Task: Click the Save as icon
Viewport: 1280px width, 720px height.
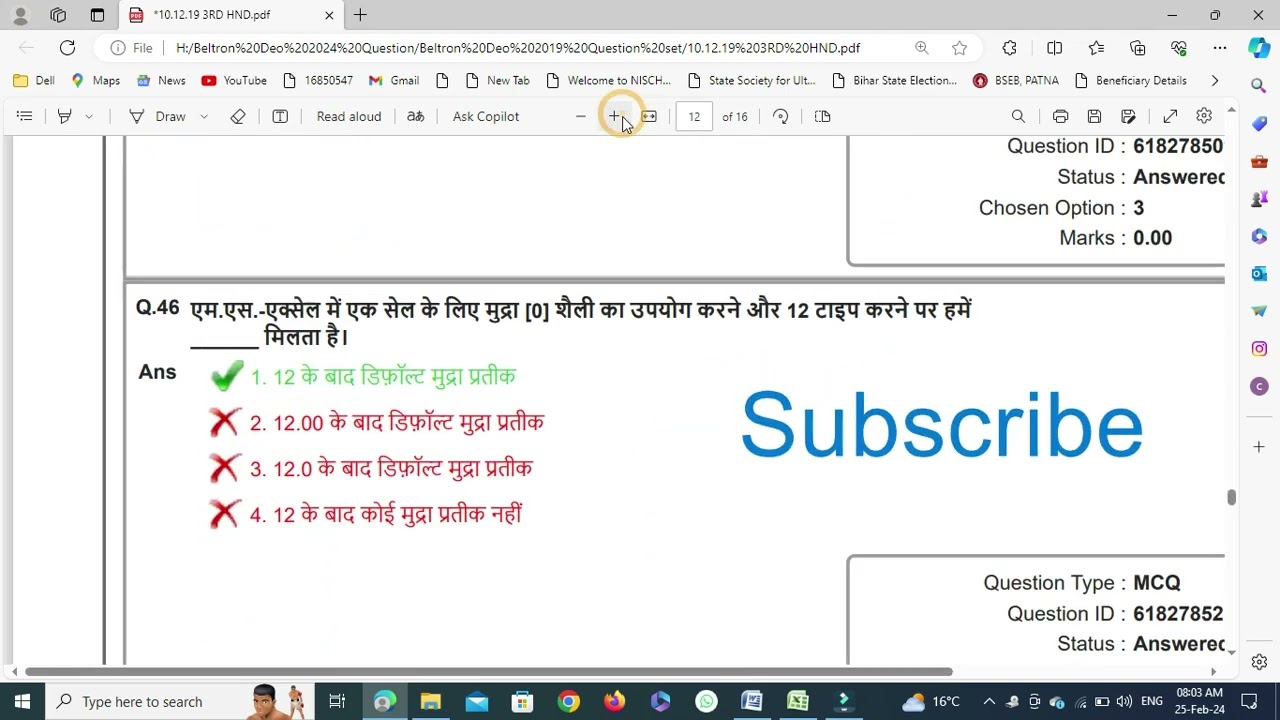Action: coord(1129,116)
